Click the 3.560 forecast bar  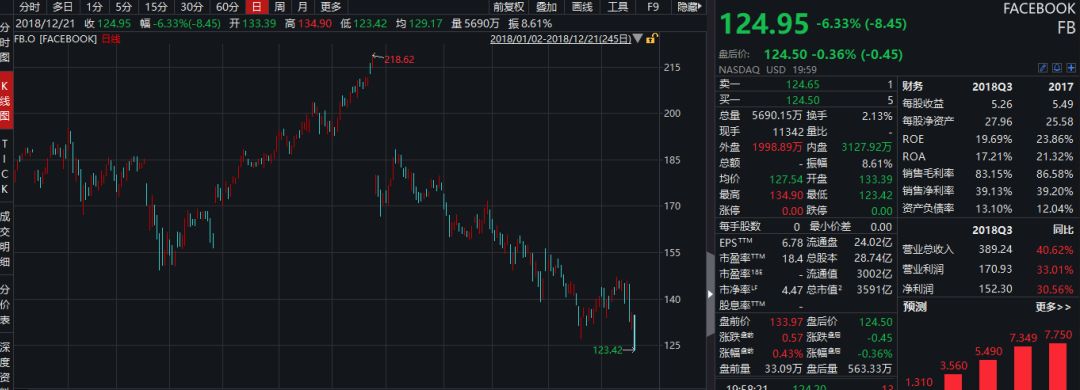pyautogui.click(x=953, y=382)
